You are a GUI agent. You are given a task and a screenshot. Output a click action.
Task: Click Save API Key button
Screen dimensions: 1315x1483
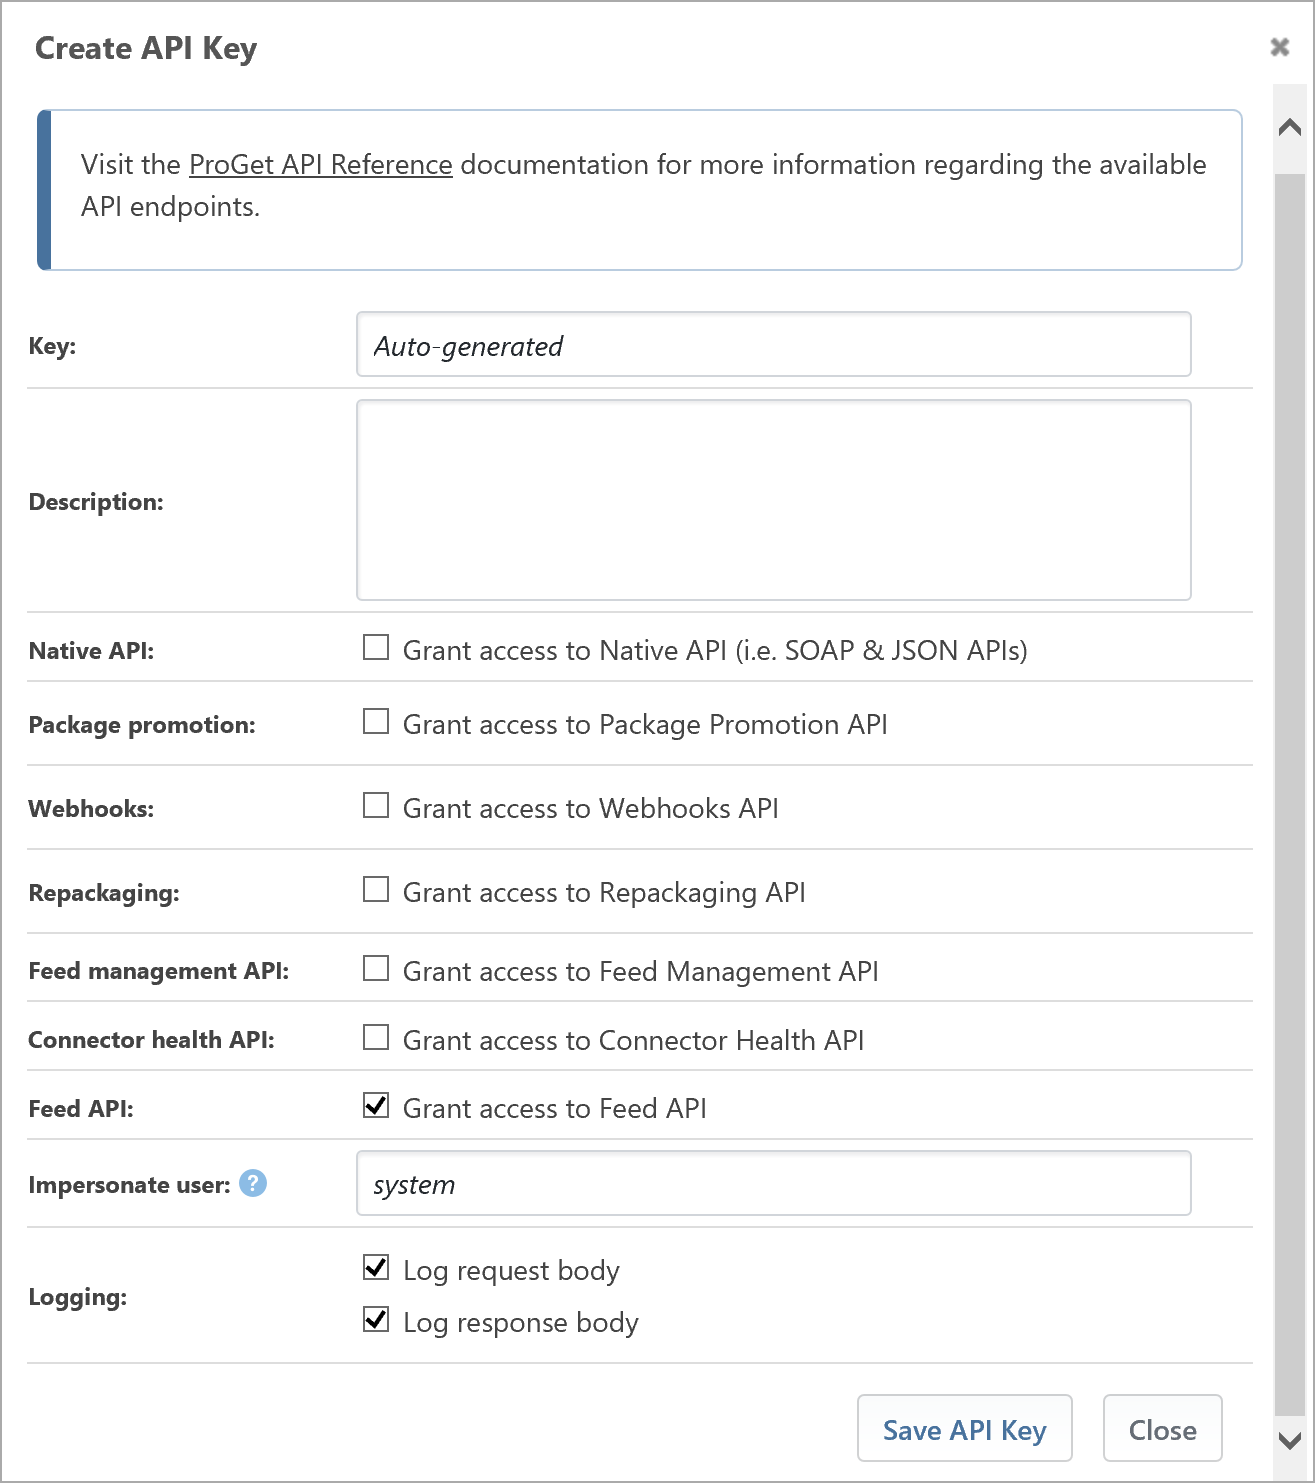(965, 1429)
